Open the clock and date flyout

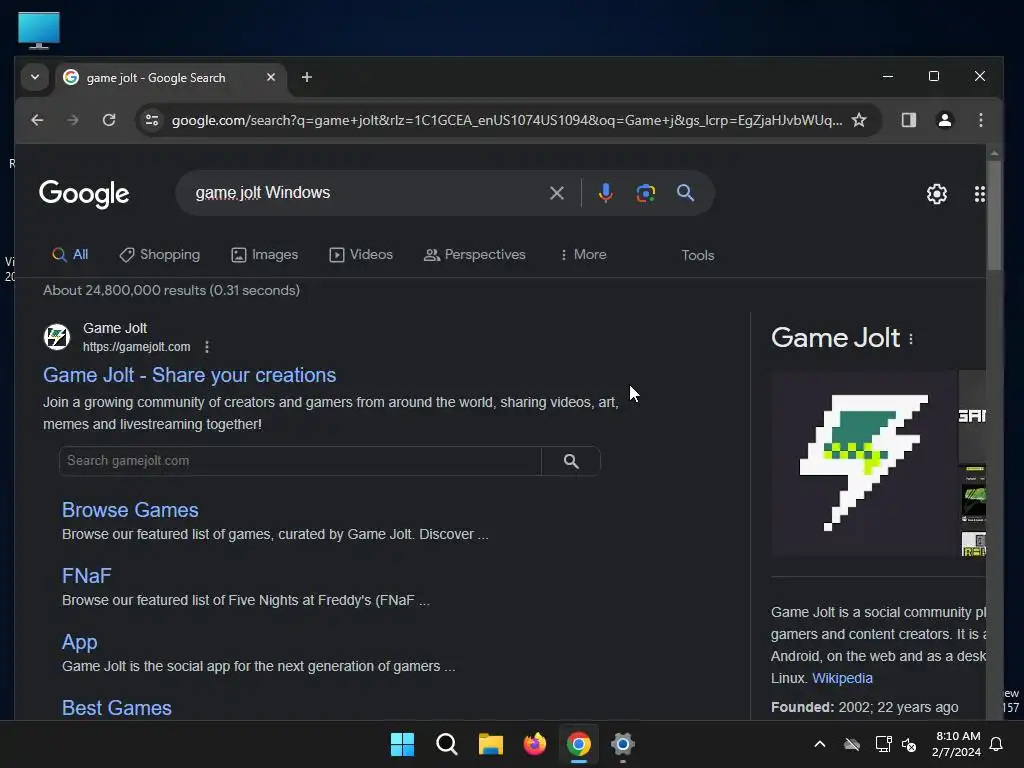click(x=957, y=744)
